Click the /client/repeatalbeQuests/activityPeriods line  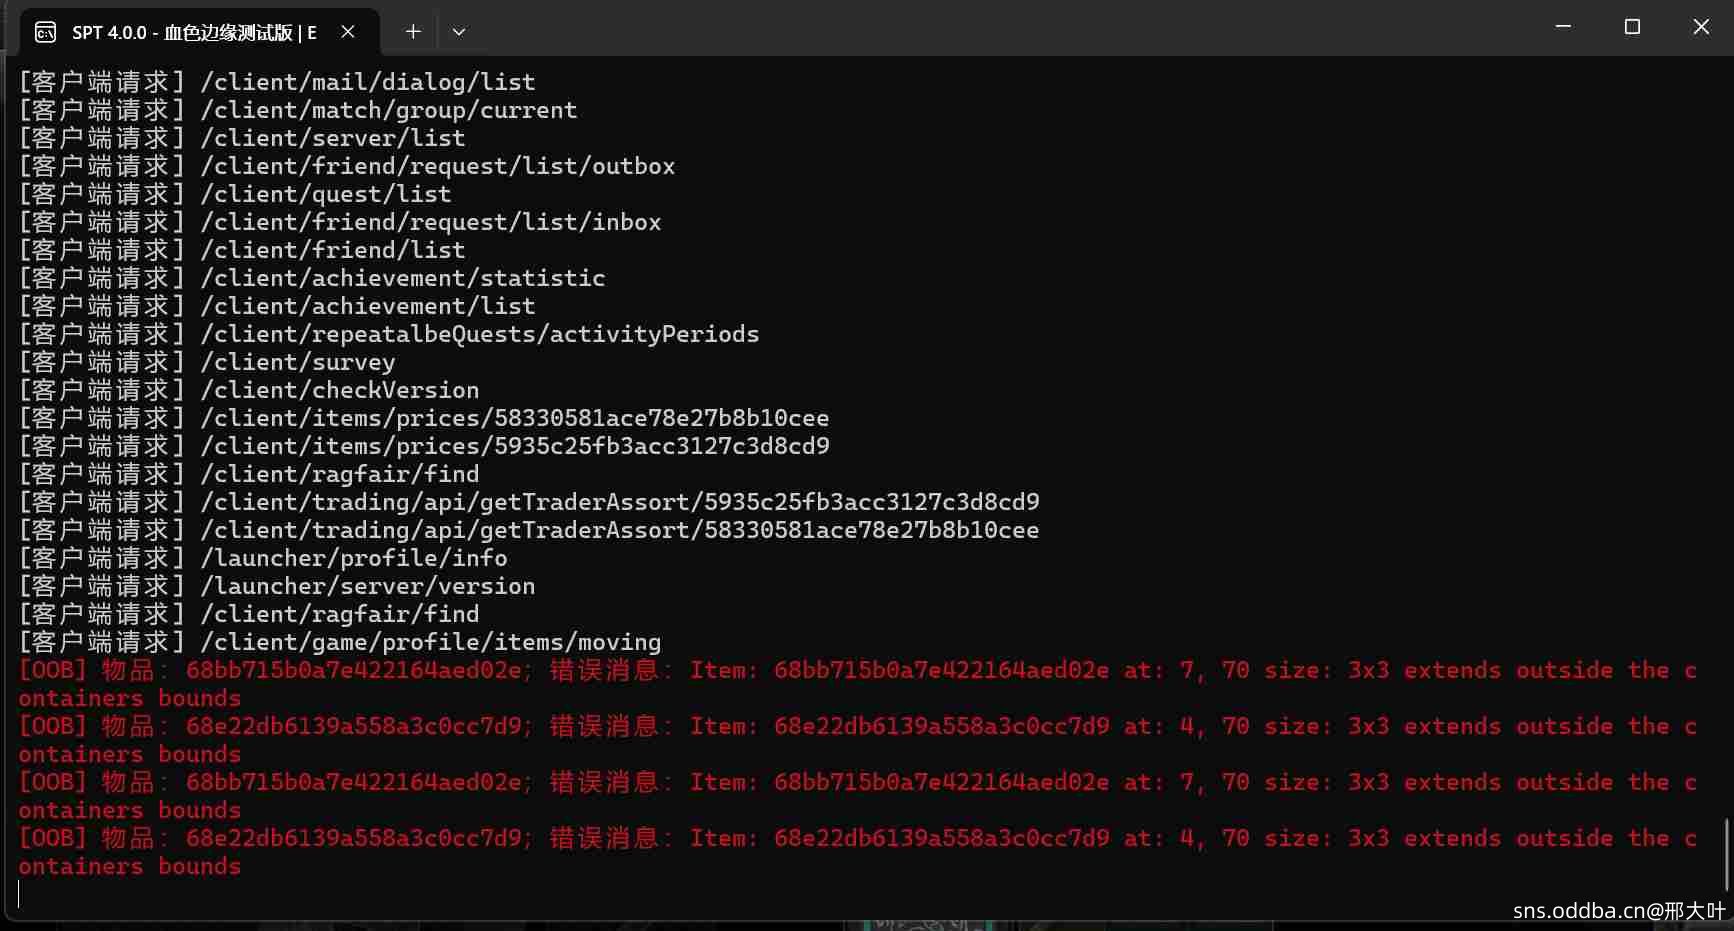click(x=479, y=334)
